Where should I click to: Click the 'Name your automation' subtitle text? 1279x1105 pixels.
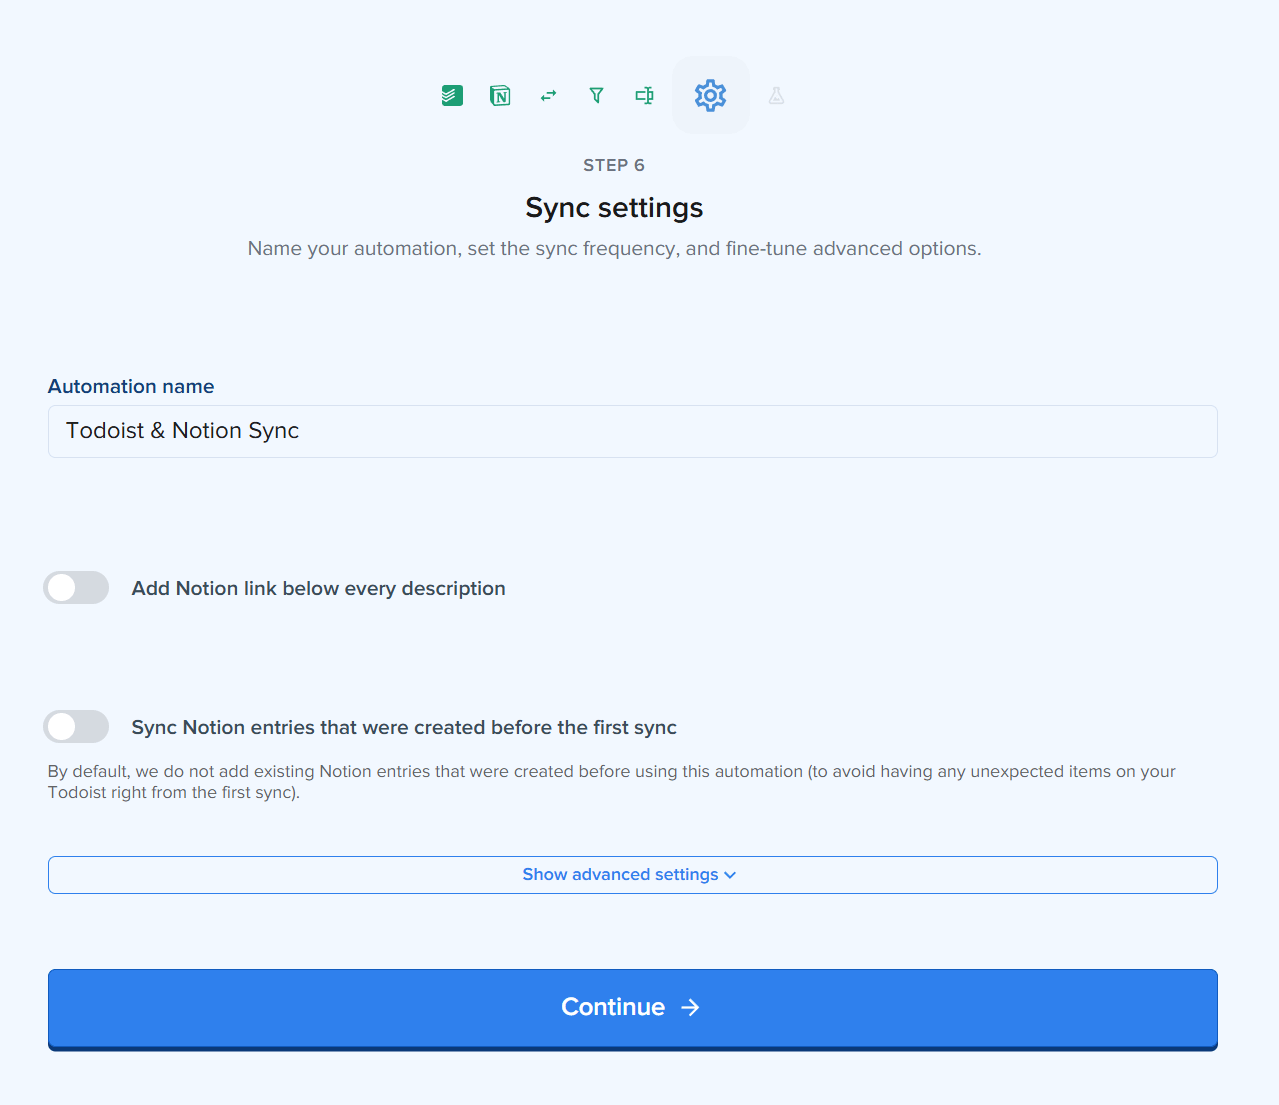[614, 248]
